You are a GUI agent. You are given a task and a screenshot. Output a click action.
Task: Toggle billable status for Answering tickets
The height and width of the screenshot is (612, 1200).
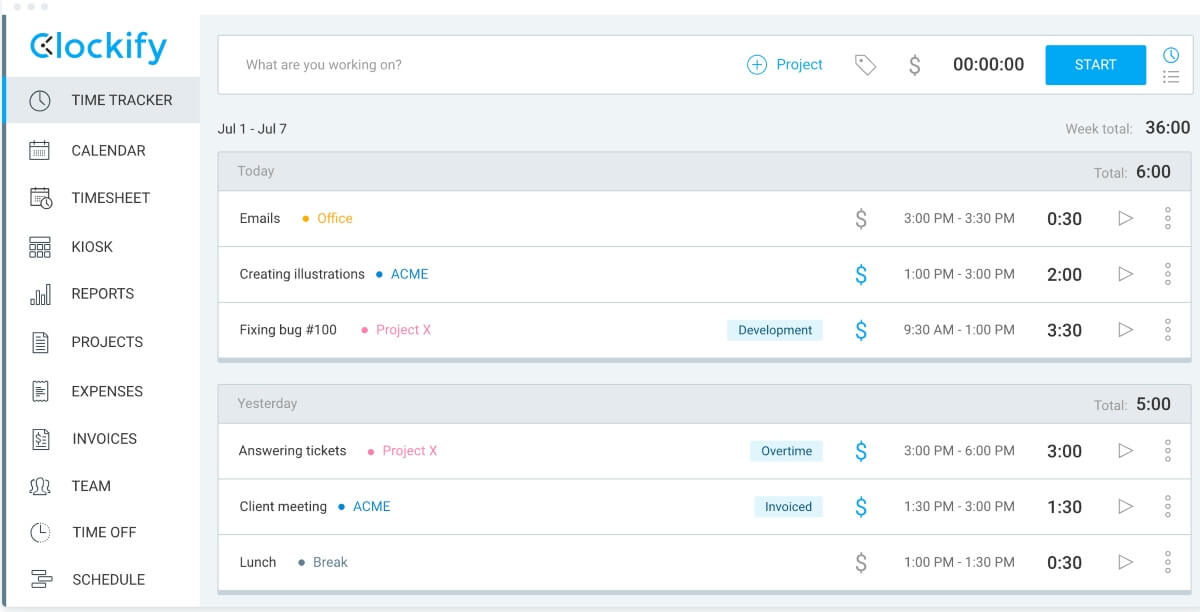point(861,451)
